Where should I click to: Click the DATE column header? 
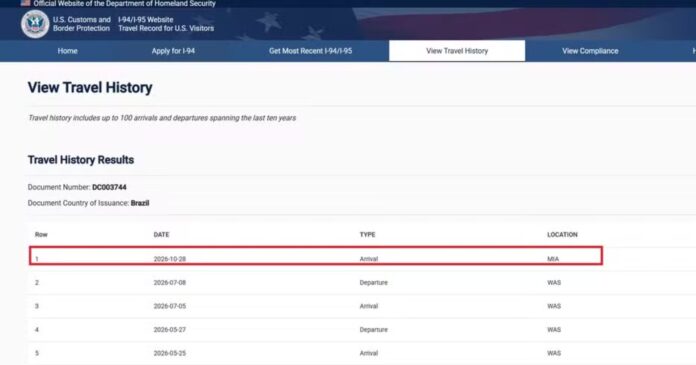coord(161,234)
